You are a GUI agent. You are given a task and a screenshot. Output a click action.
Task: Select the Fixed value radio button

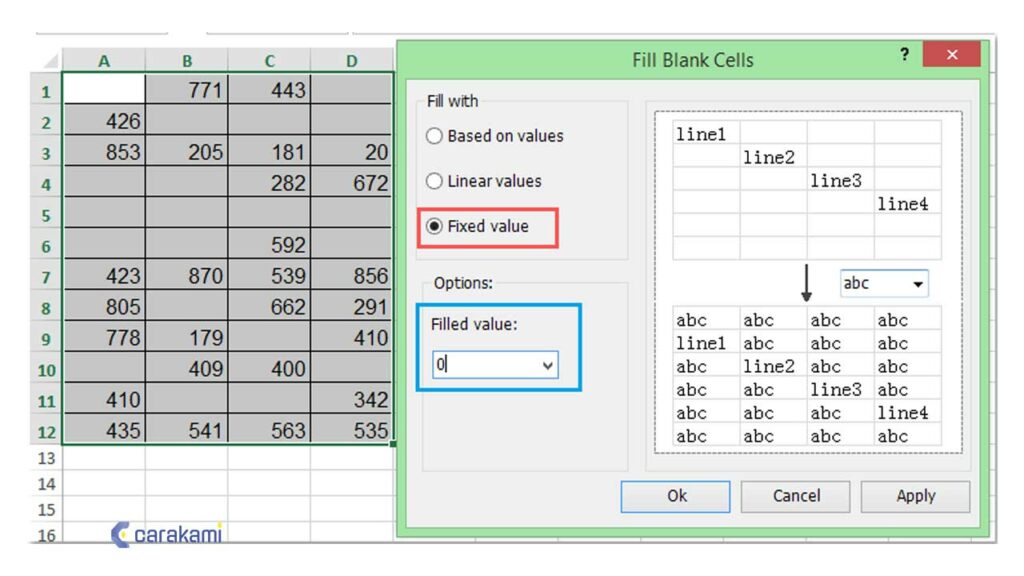(435, 226)
